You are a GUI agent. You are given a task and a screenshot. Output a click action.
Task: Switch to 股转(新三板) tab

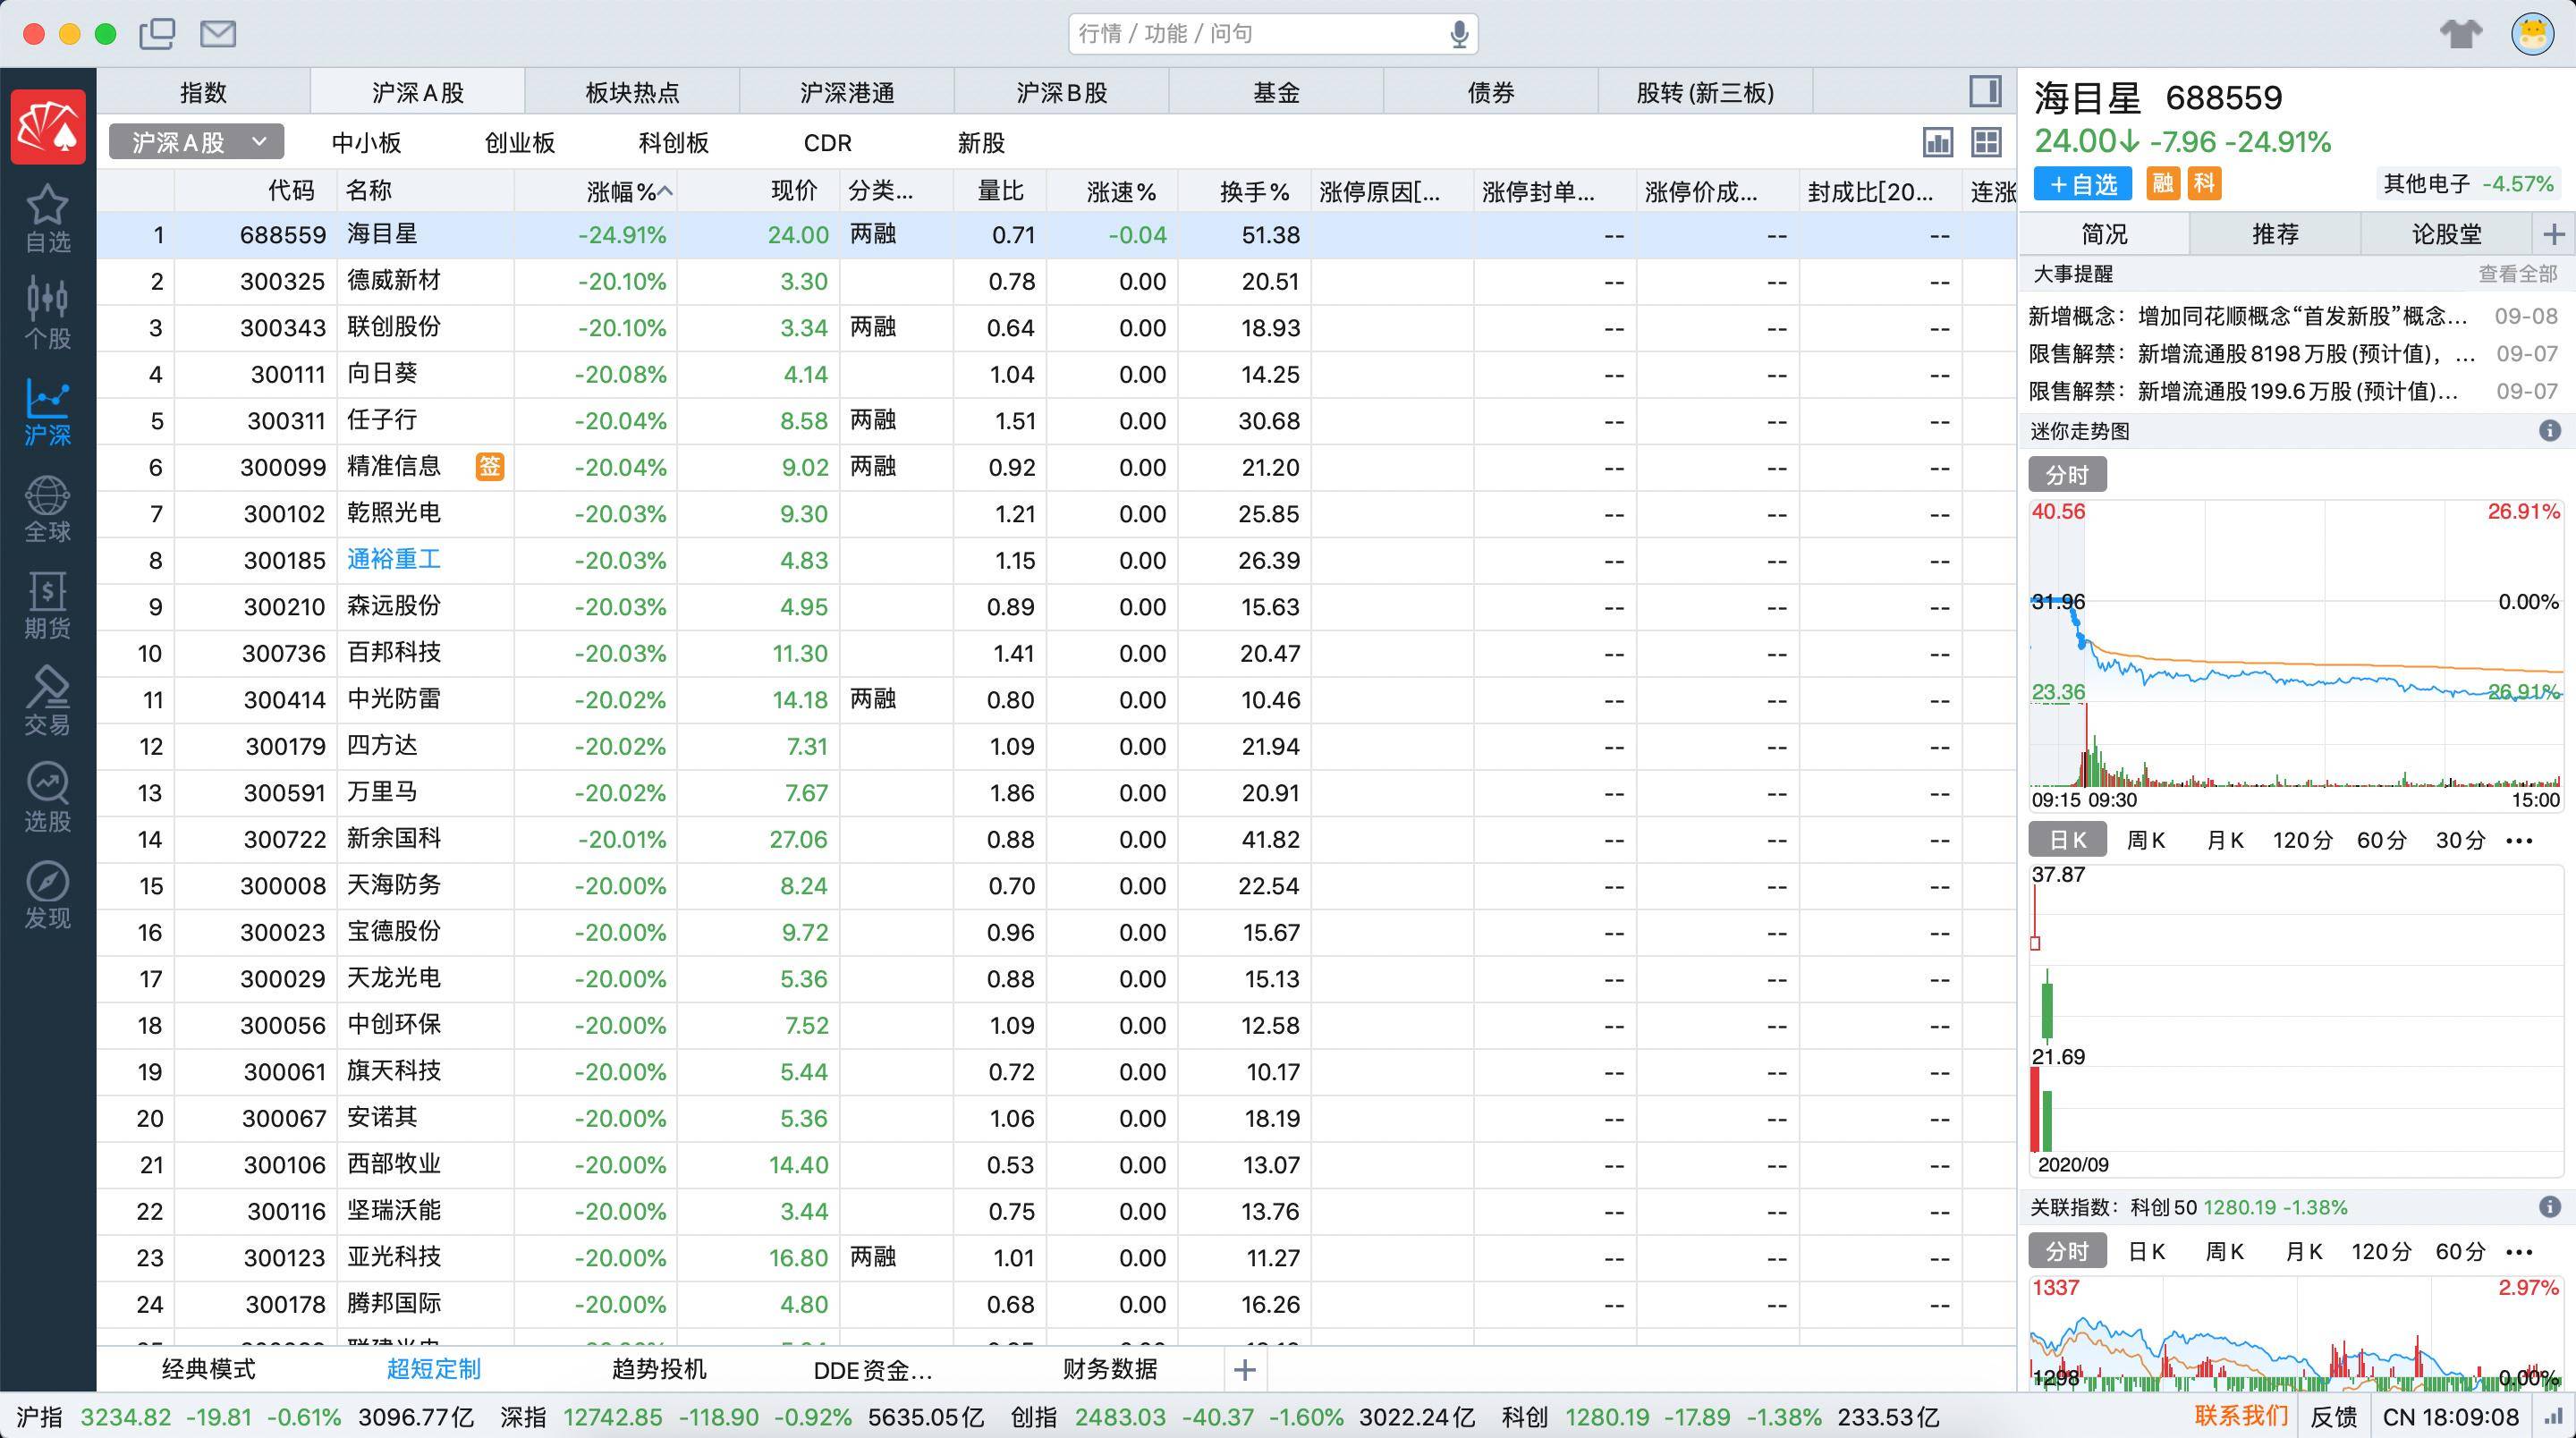point(1705,92)
